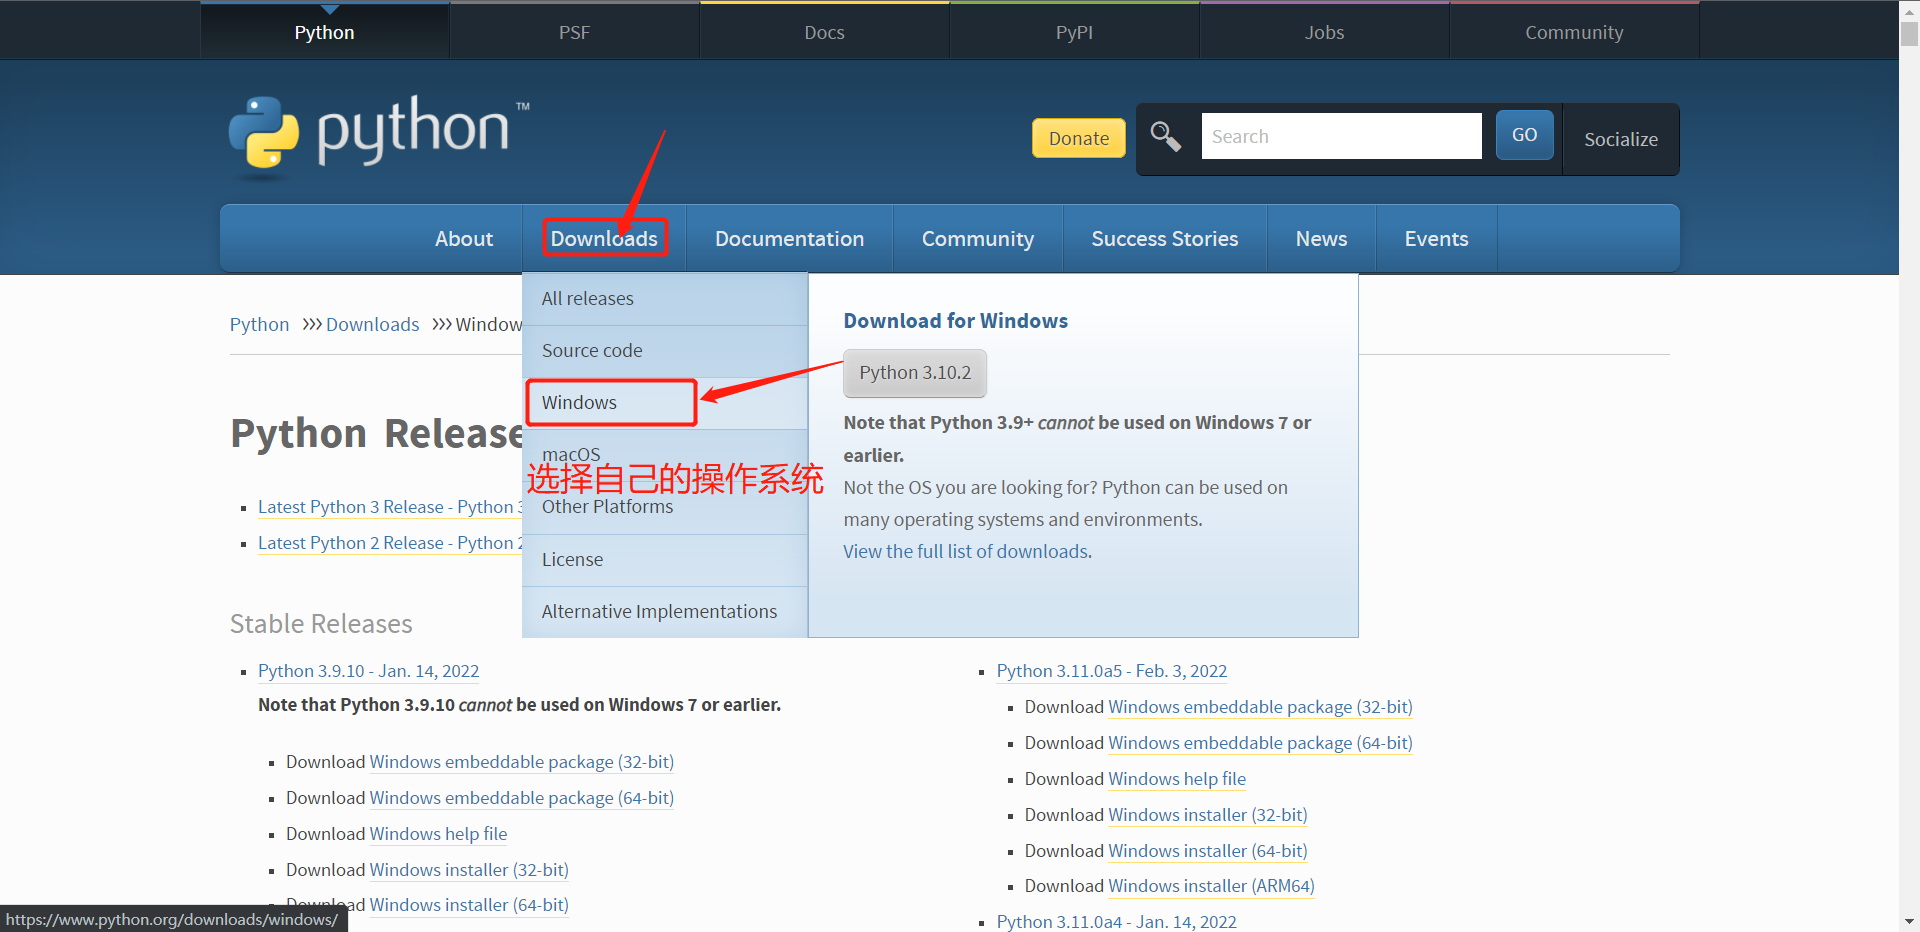Choose Alternative Implementations in dropdown

[x=665, y=612]
